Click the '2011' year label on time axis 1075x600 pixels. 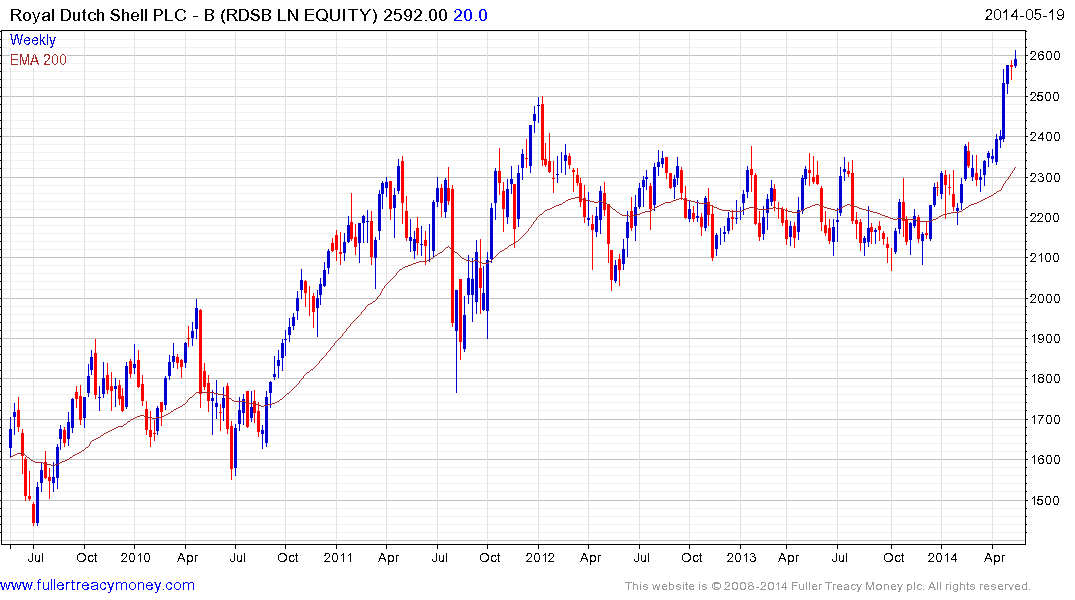(x=338, y=557)
